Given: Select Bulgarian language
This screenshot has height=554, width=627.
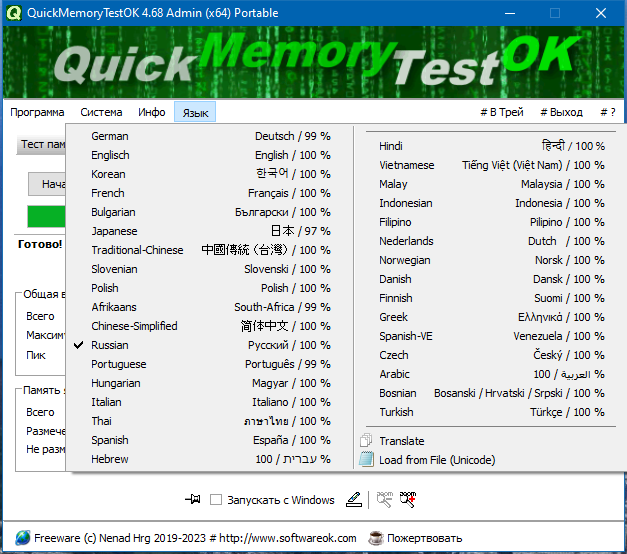Looking at the screenshot, I should point(210,212).
